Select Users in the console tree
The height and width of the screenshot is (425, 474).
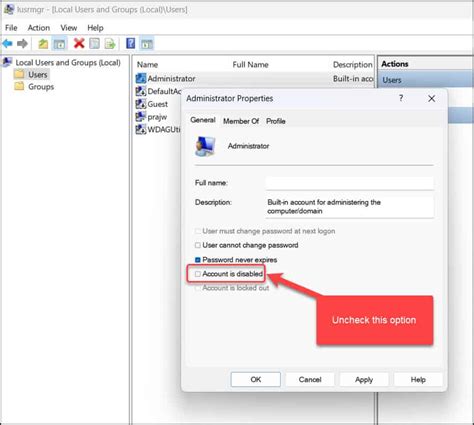point(38,74)
